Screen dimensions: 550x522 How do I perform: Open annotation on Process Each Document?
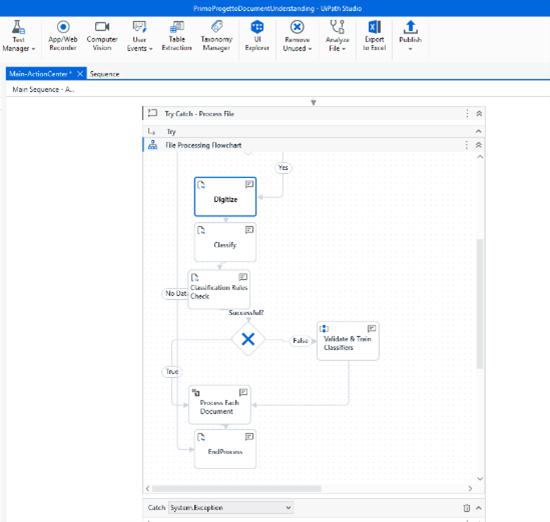click(243, 392)
